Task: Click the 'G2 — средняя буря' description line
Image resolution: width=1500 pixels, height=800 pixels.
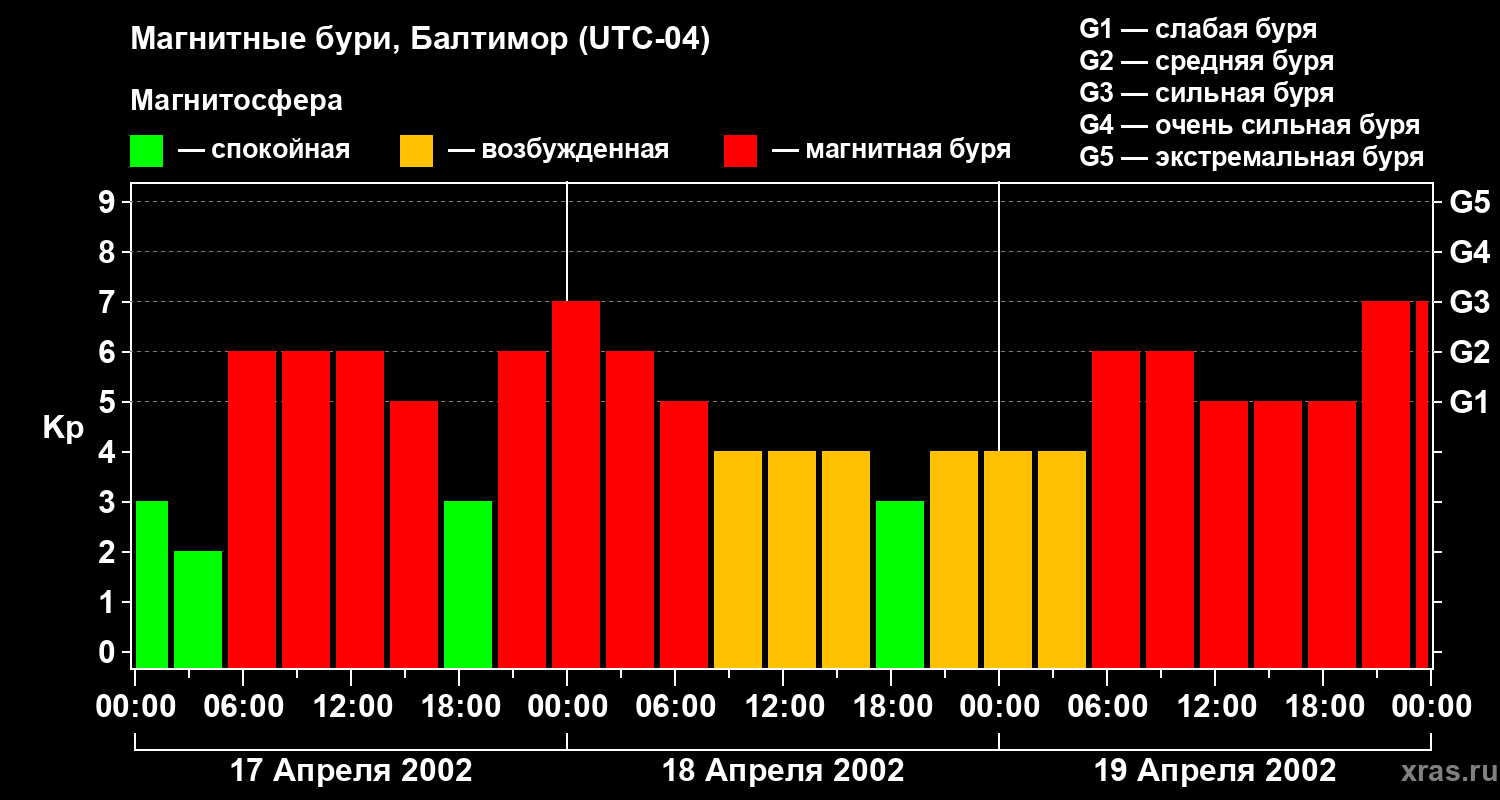Action: pyautogui.click(x=1206, y=61)
